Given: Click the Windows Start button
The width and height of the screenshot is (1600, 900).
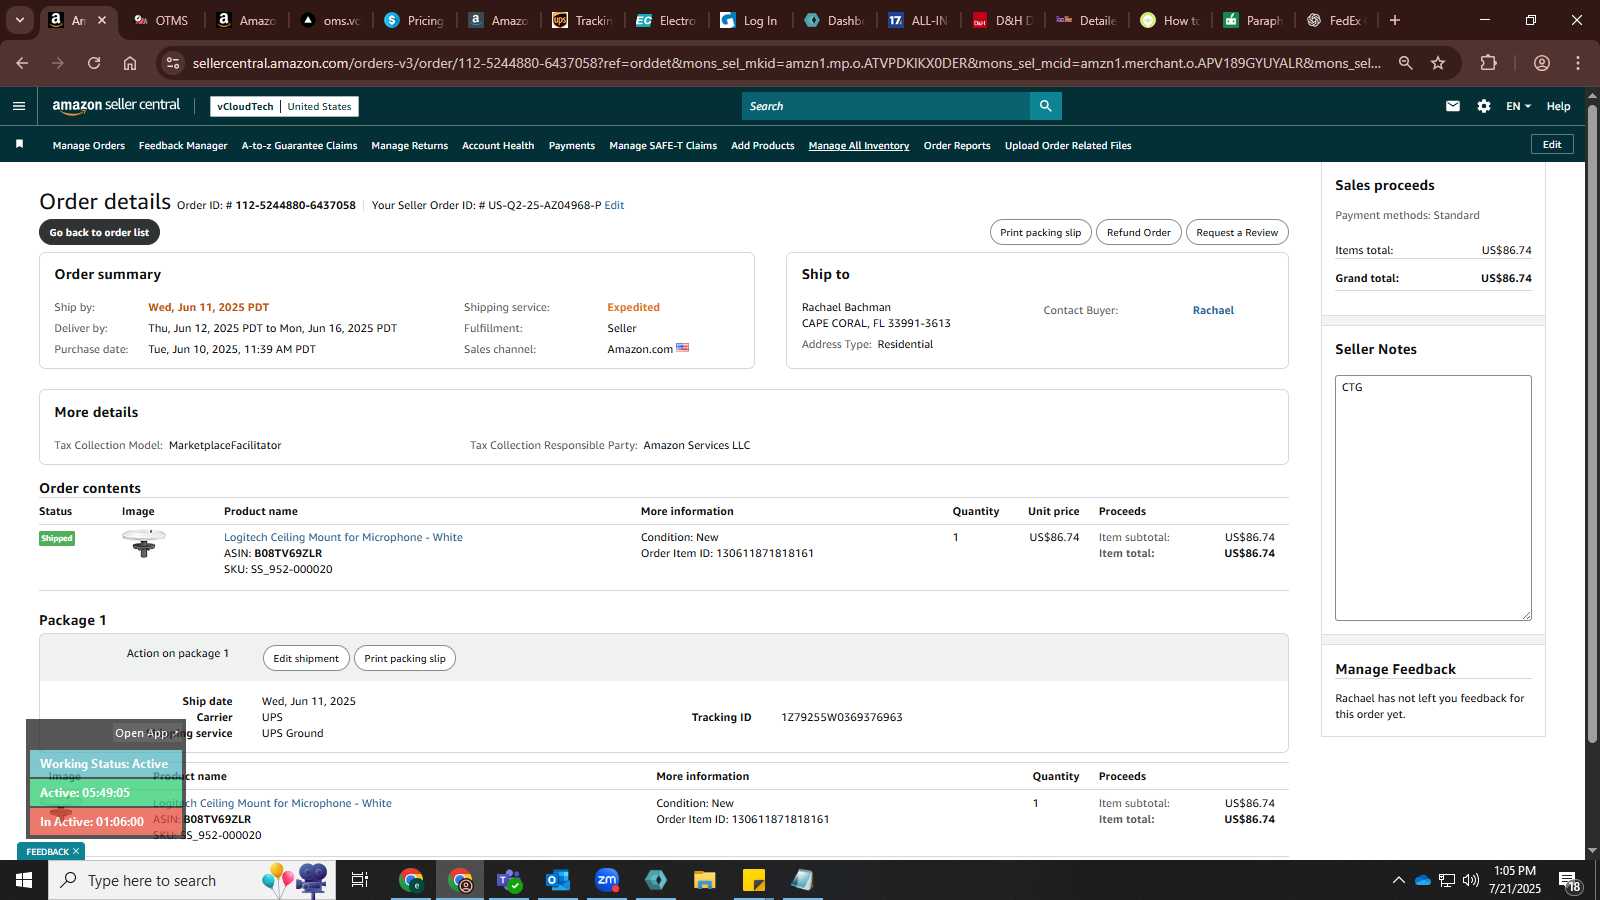Looking at the screenshot, I should tap(24, 880).
